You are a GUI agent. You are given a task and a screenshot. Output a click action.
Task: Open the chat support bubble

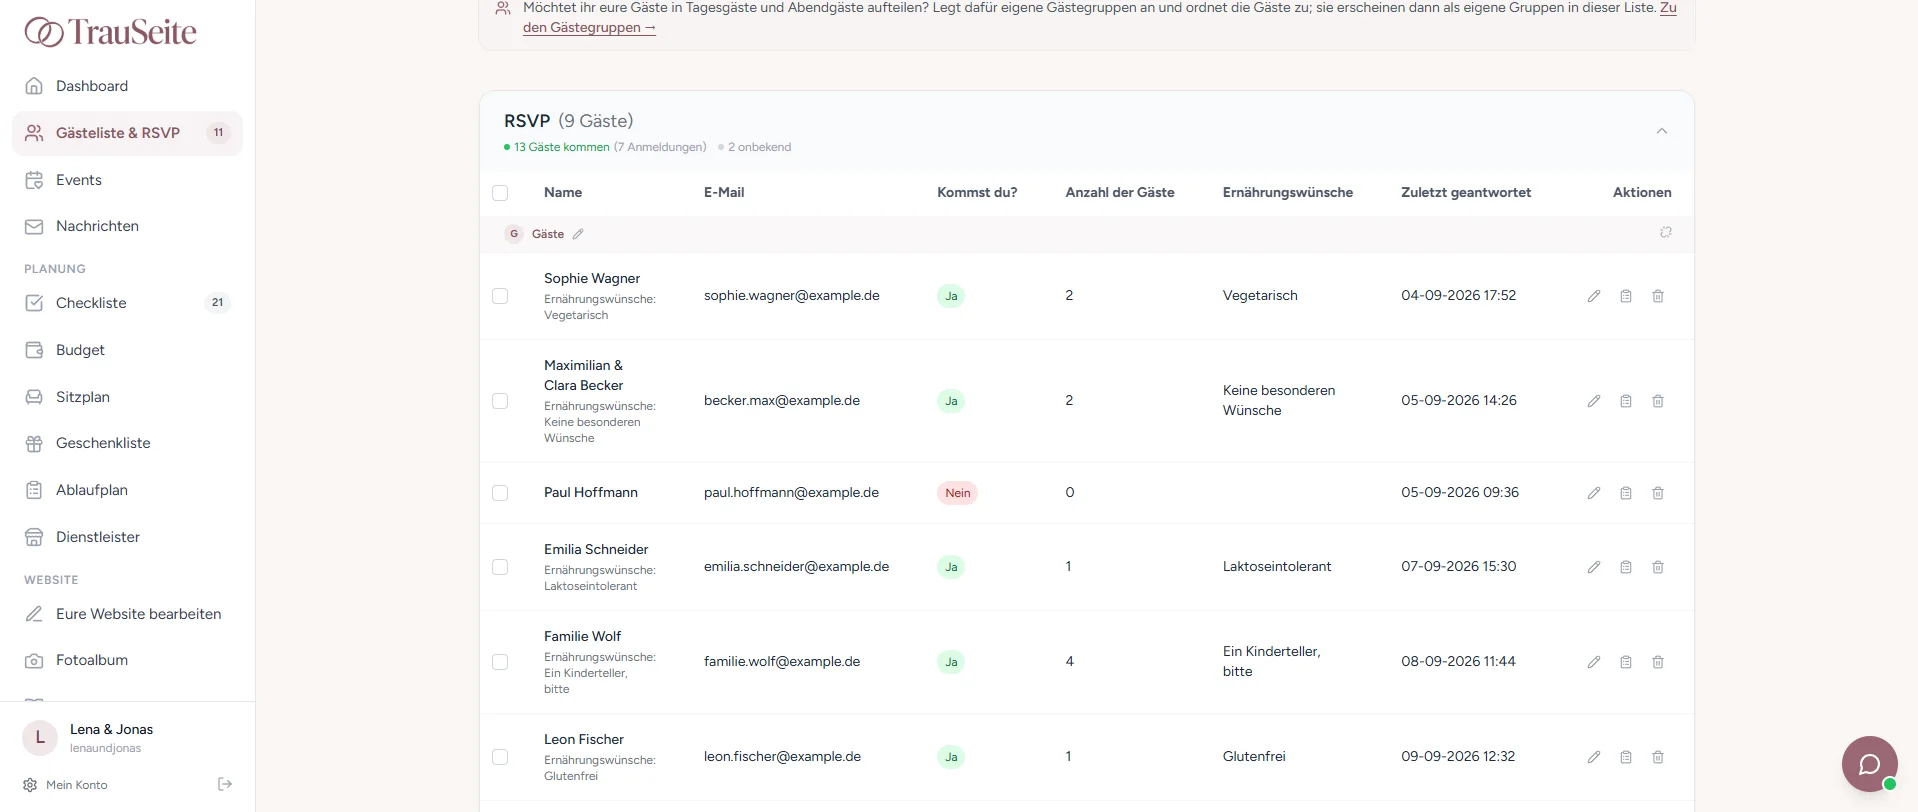pyautogui.click(x=1869, y=764)
